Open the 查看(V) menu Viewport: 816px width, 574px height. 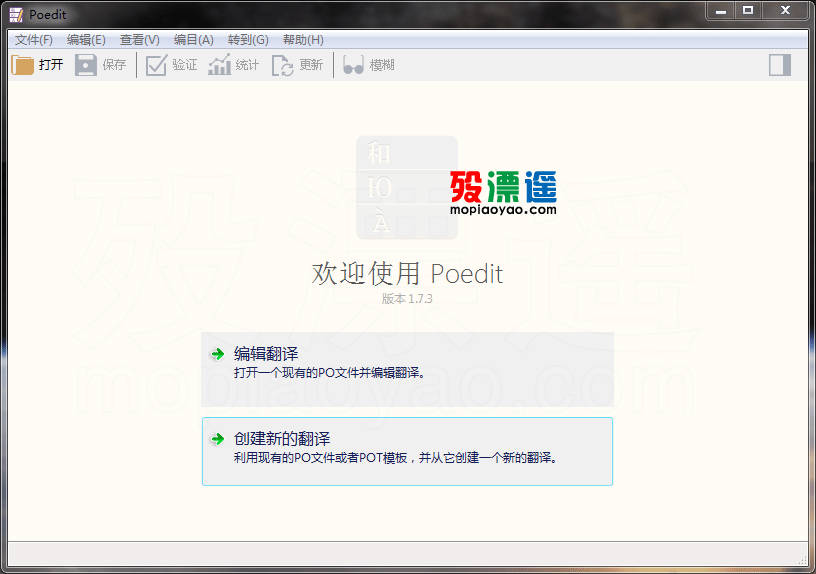coord(139,40)
